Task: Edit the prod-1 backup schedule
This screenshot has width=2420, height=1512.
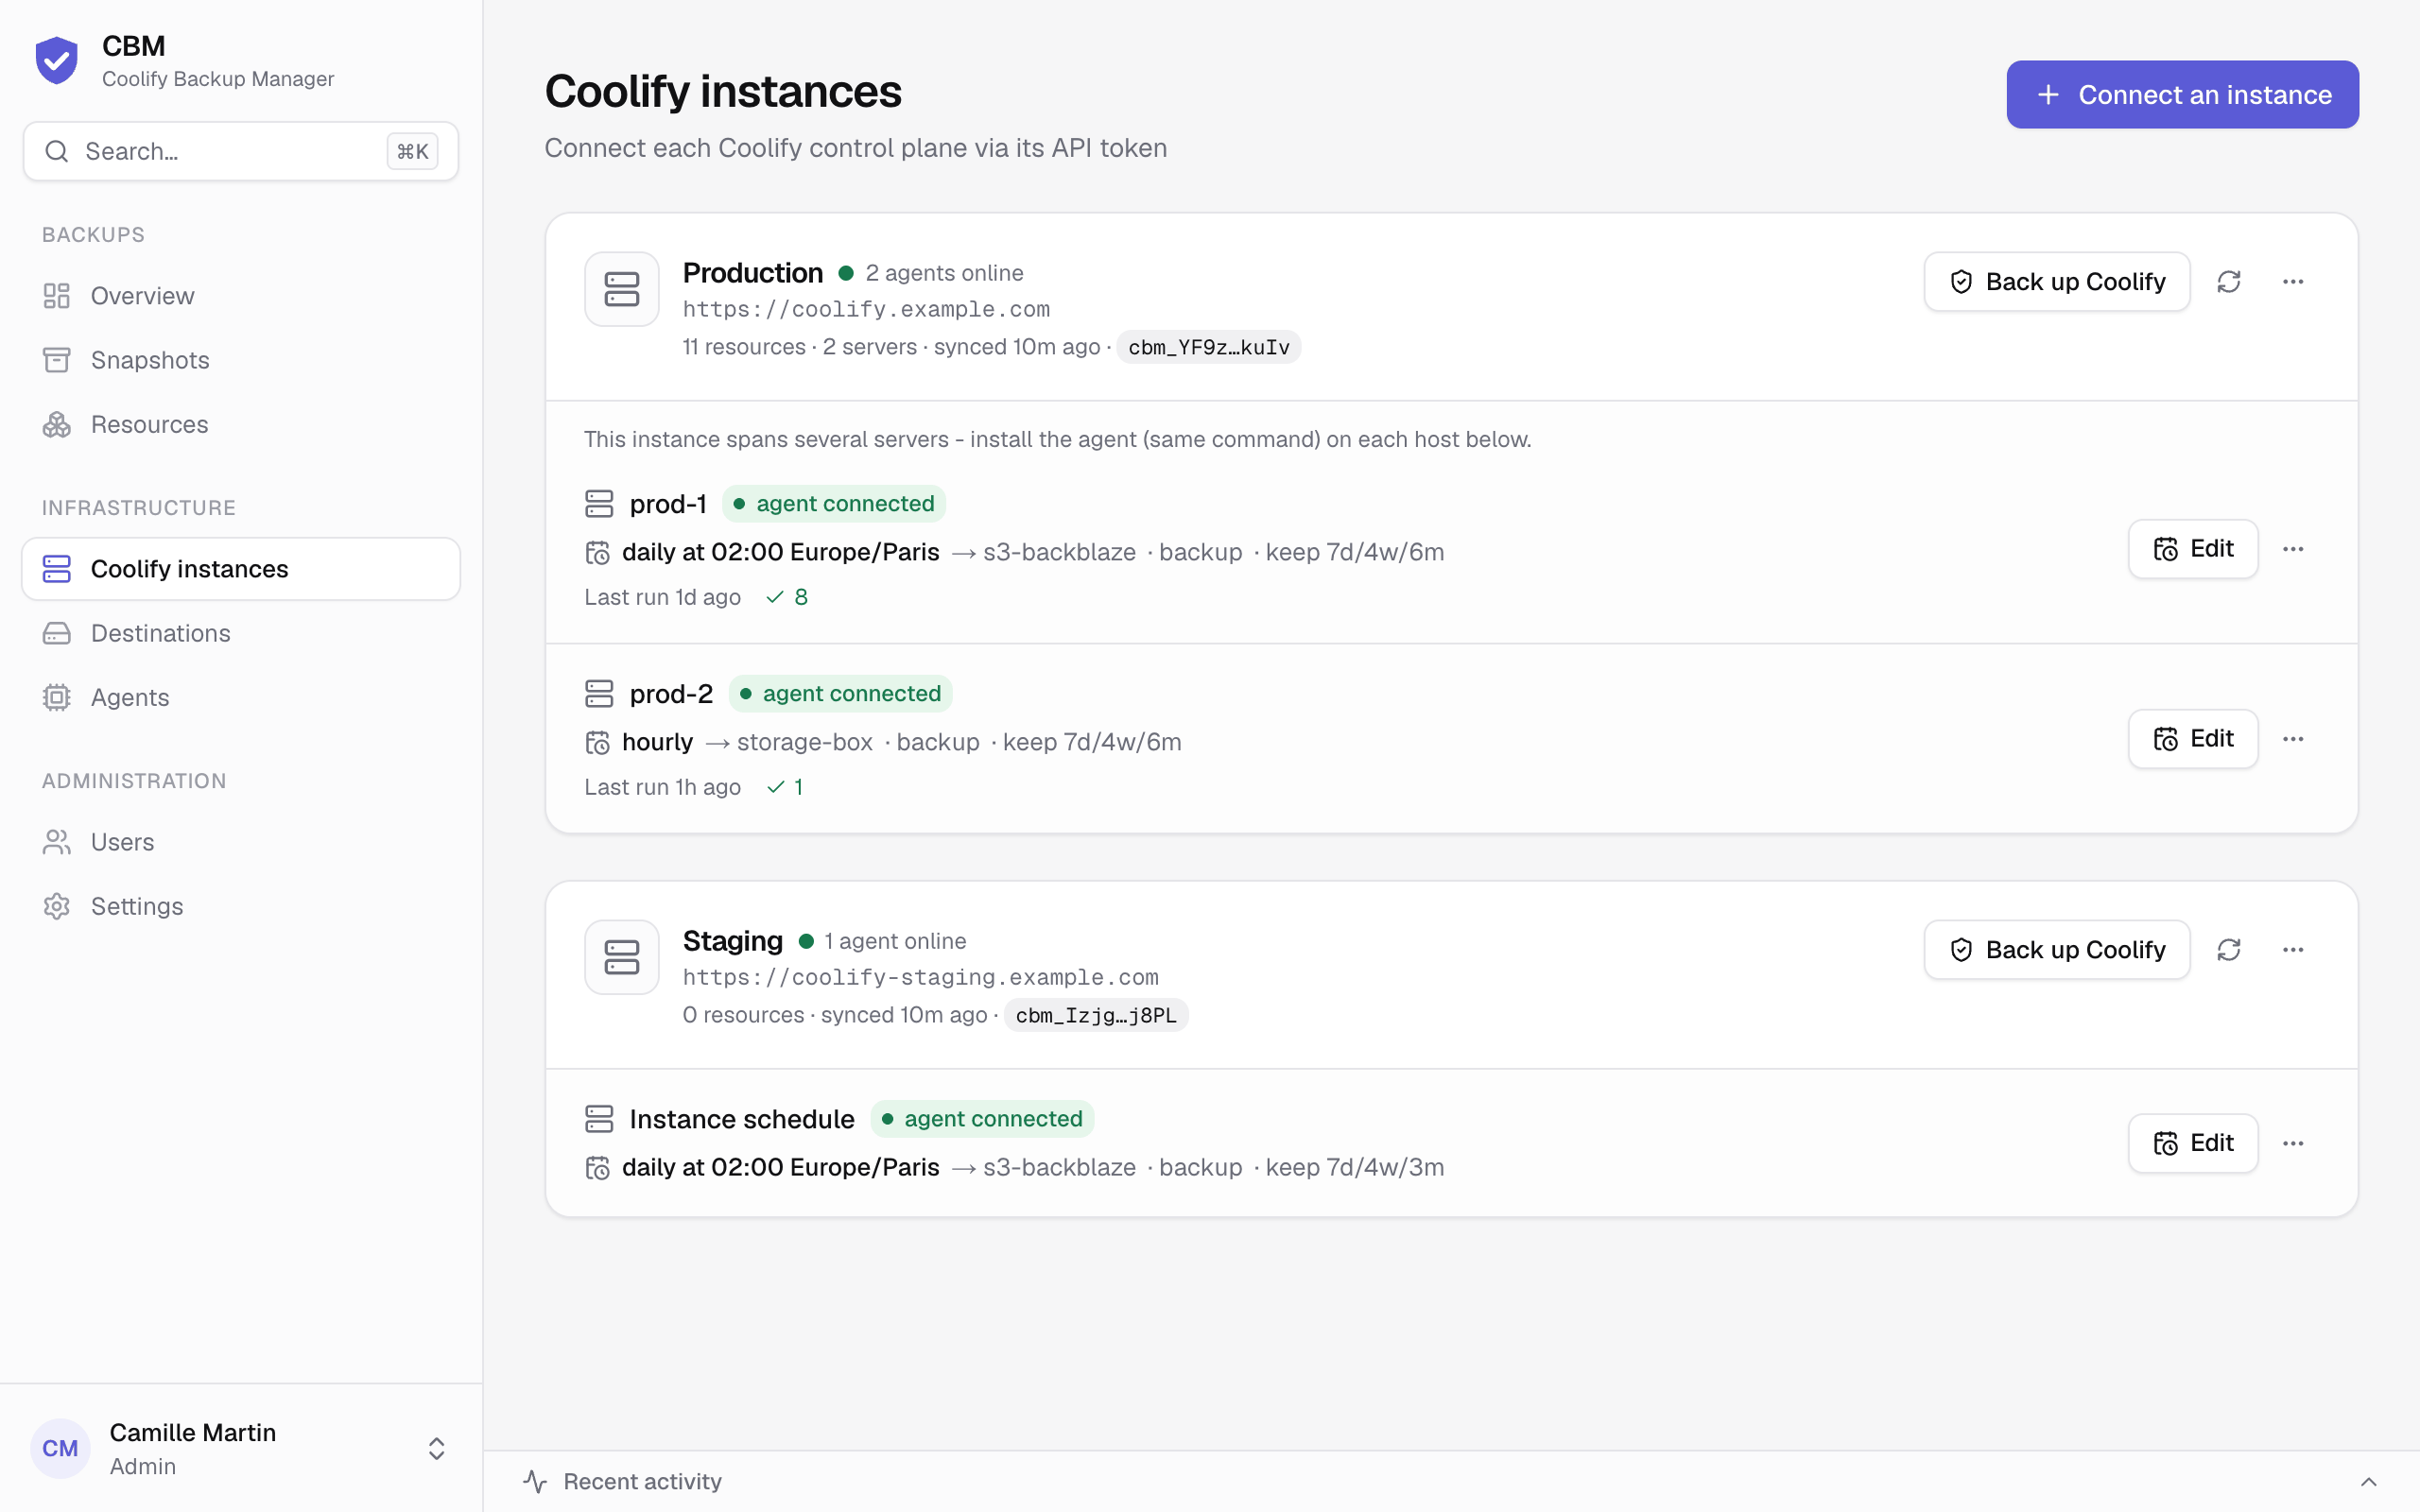Action: point(2193,549)
